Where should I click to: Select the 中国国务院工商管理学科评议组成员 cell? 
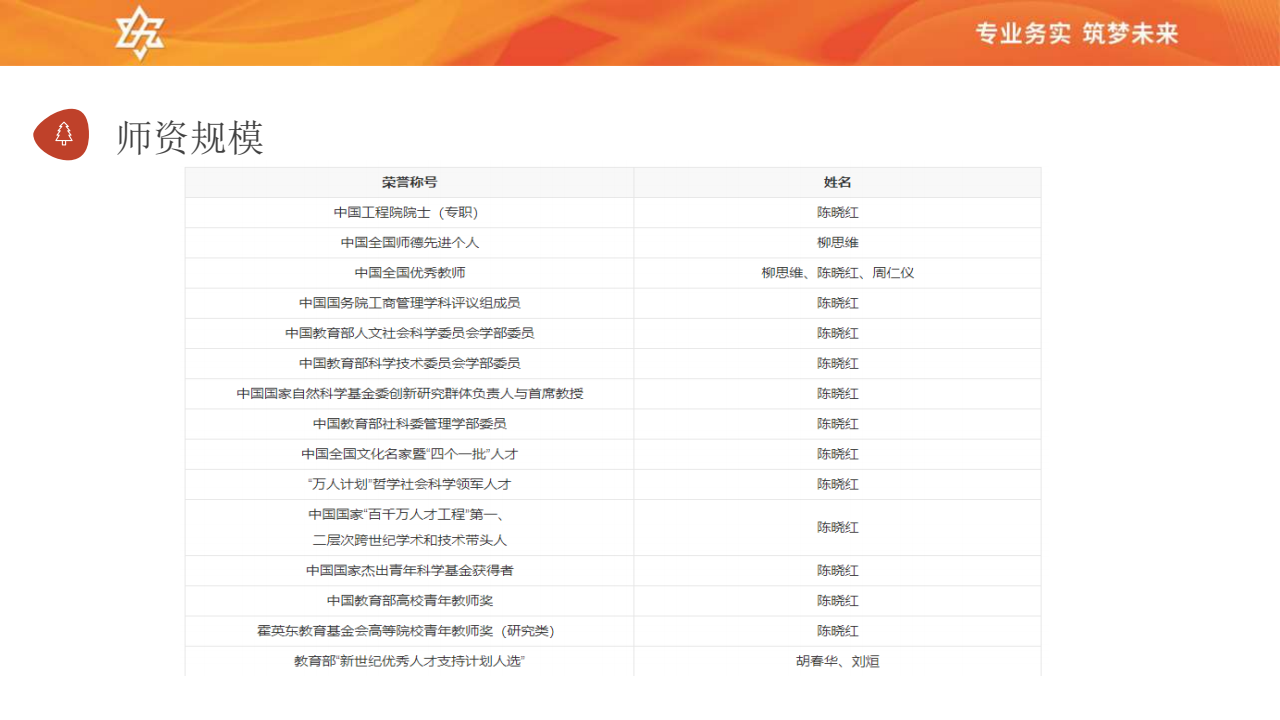click(409, 303)
